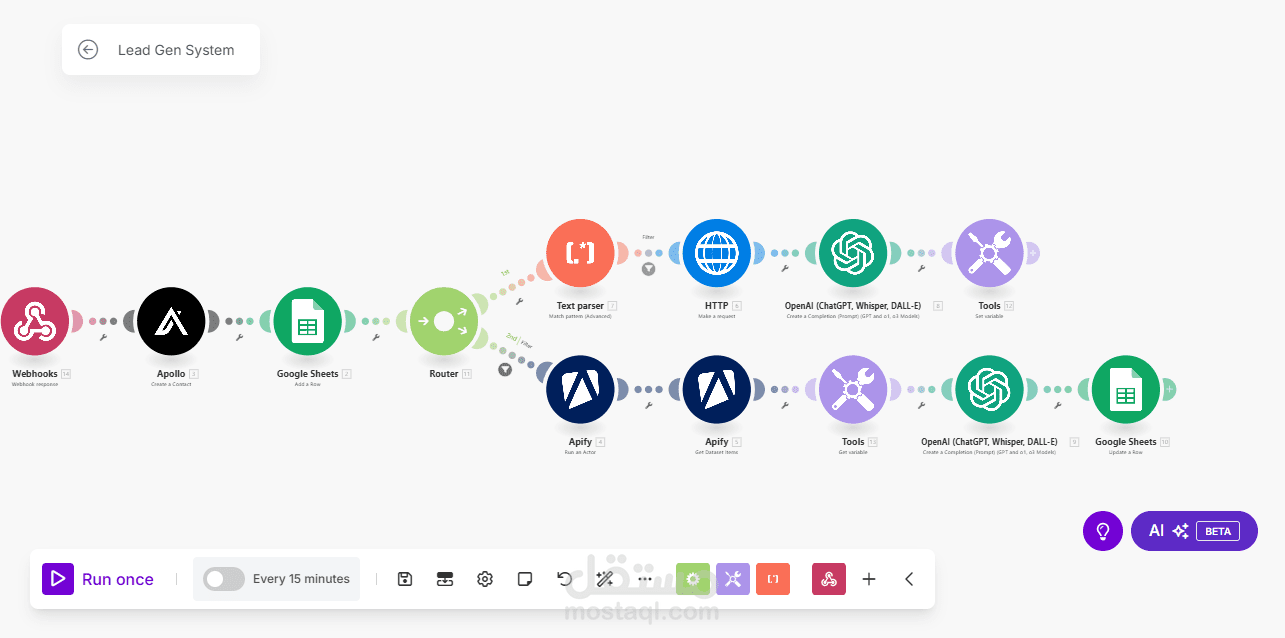Click the 1st route label after the Router
1285x638 pixels.
tap(505, 272)
